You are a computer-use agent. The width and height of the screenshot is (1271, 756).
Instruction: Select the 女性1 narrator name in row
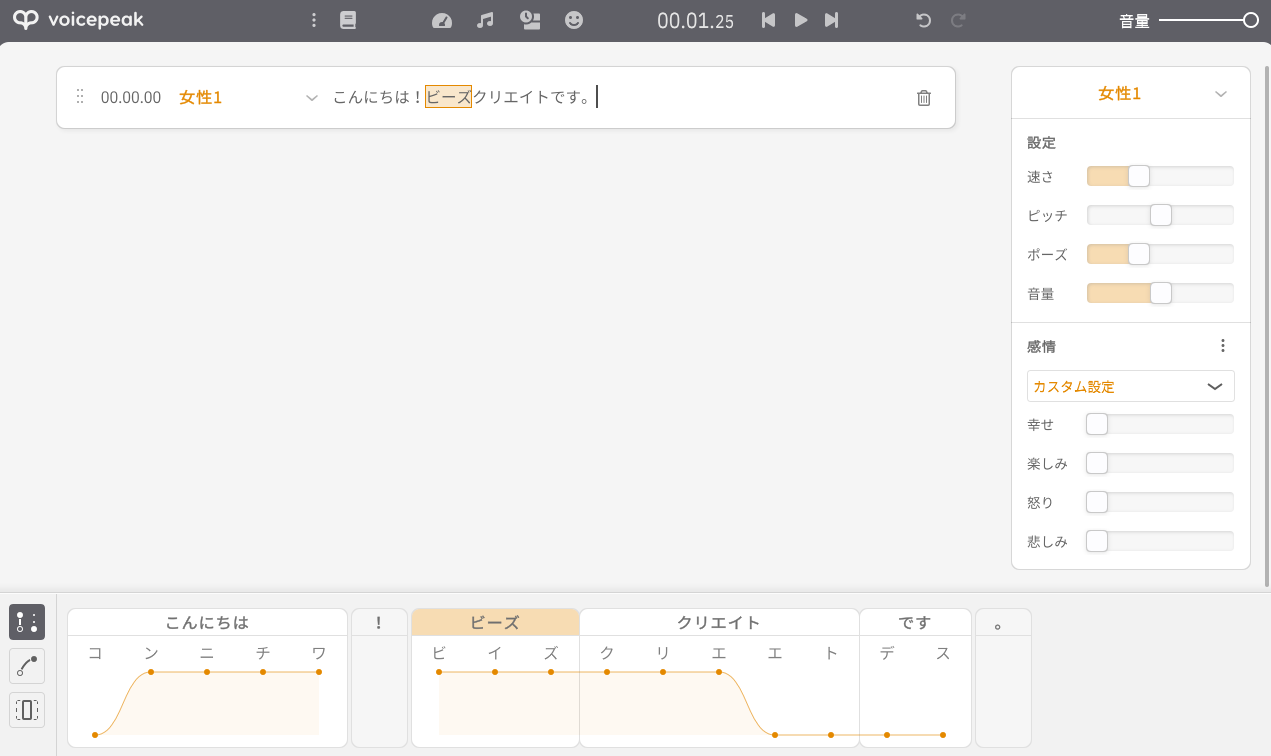200,97
